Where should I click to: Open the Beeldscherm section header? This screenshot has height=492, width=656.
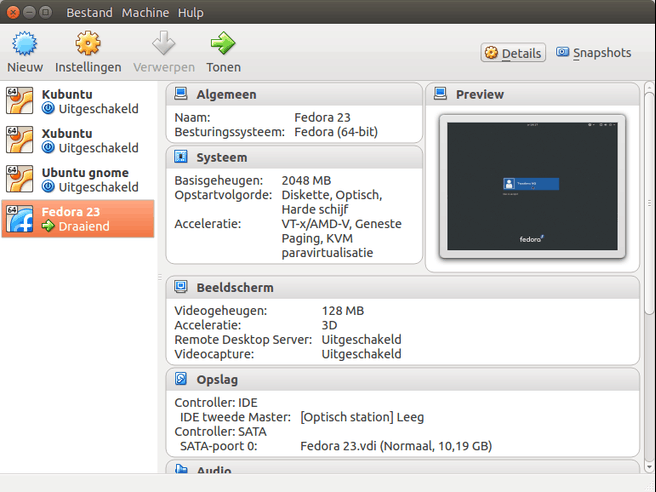click(x=402, y=287)
